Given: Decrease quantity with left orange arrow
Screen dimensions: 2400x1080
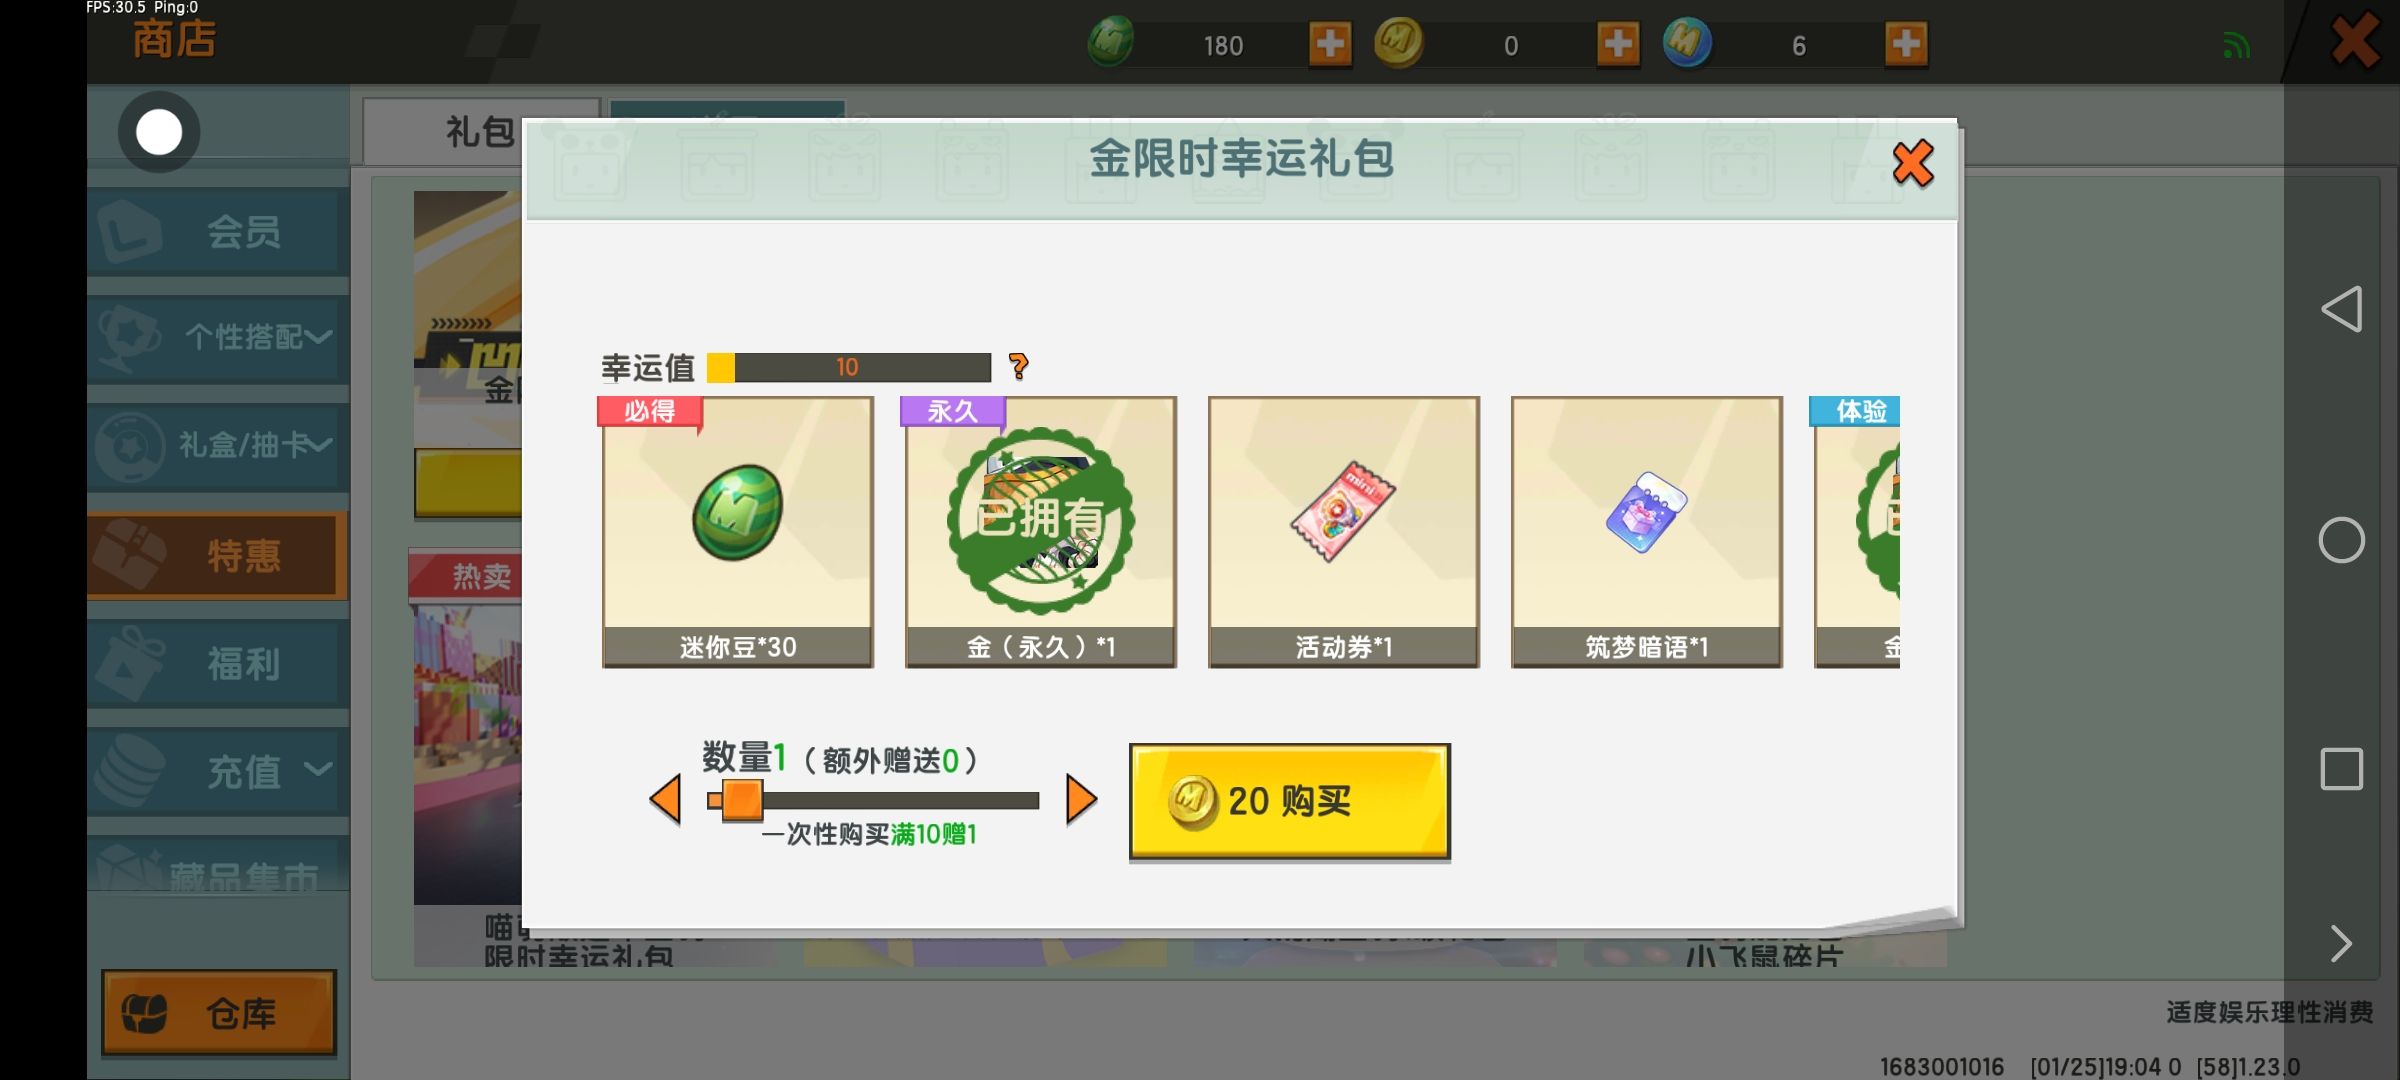Looking at the screenshot, I should coord(665,800).
